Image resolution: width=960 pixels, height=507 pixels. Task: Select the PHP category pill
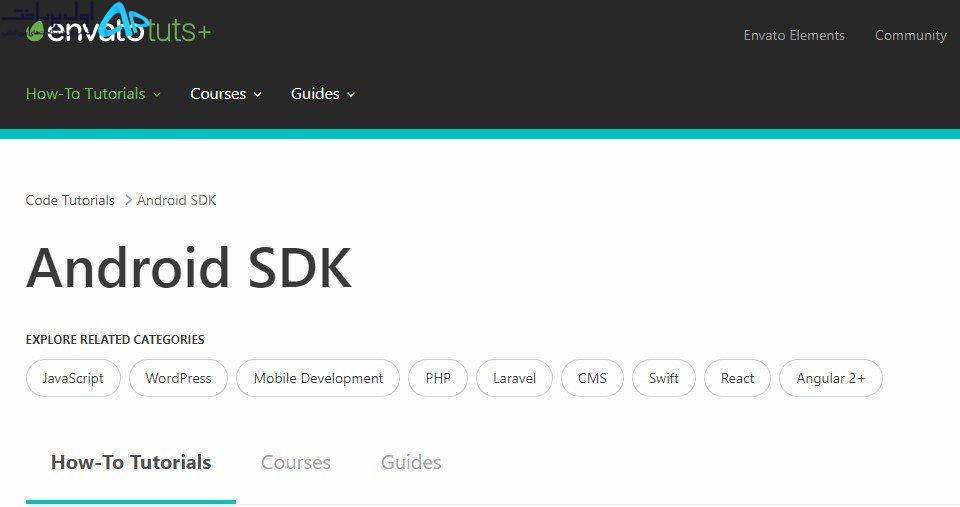(438, 378)
